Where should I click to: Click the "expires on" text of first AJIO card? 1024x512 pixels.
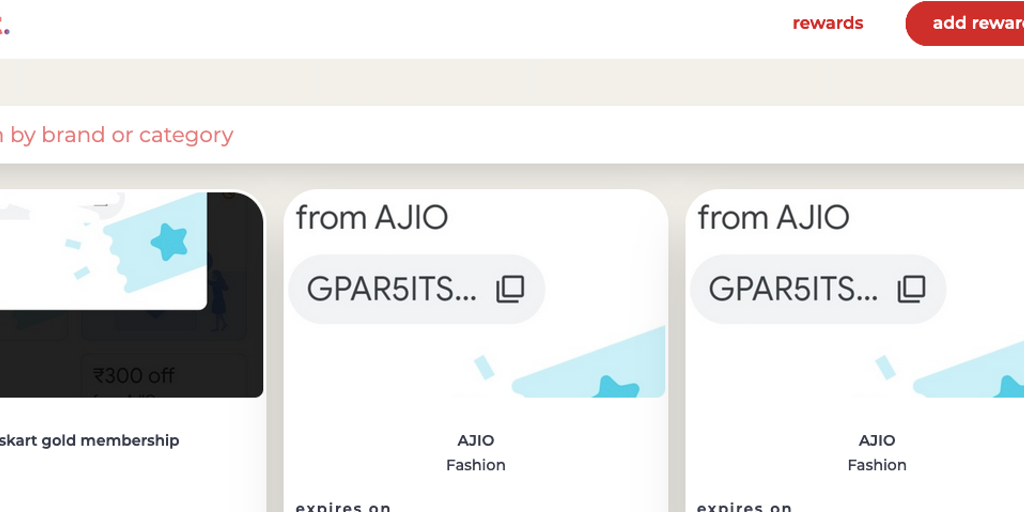[343, 506]
